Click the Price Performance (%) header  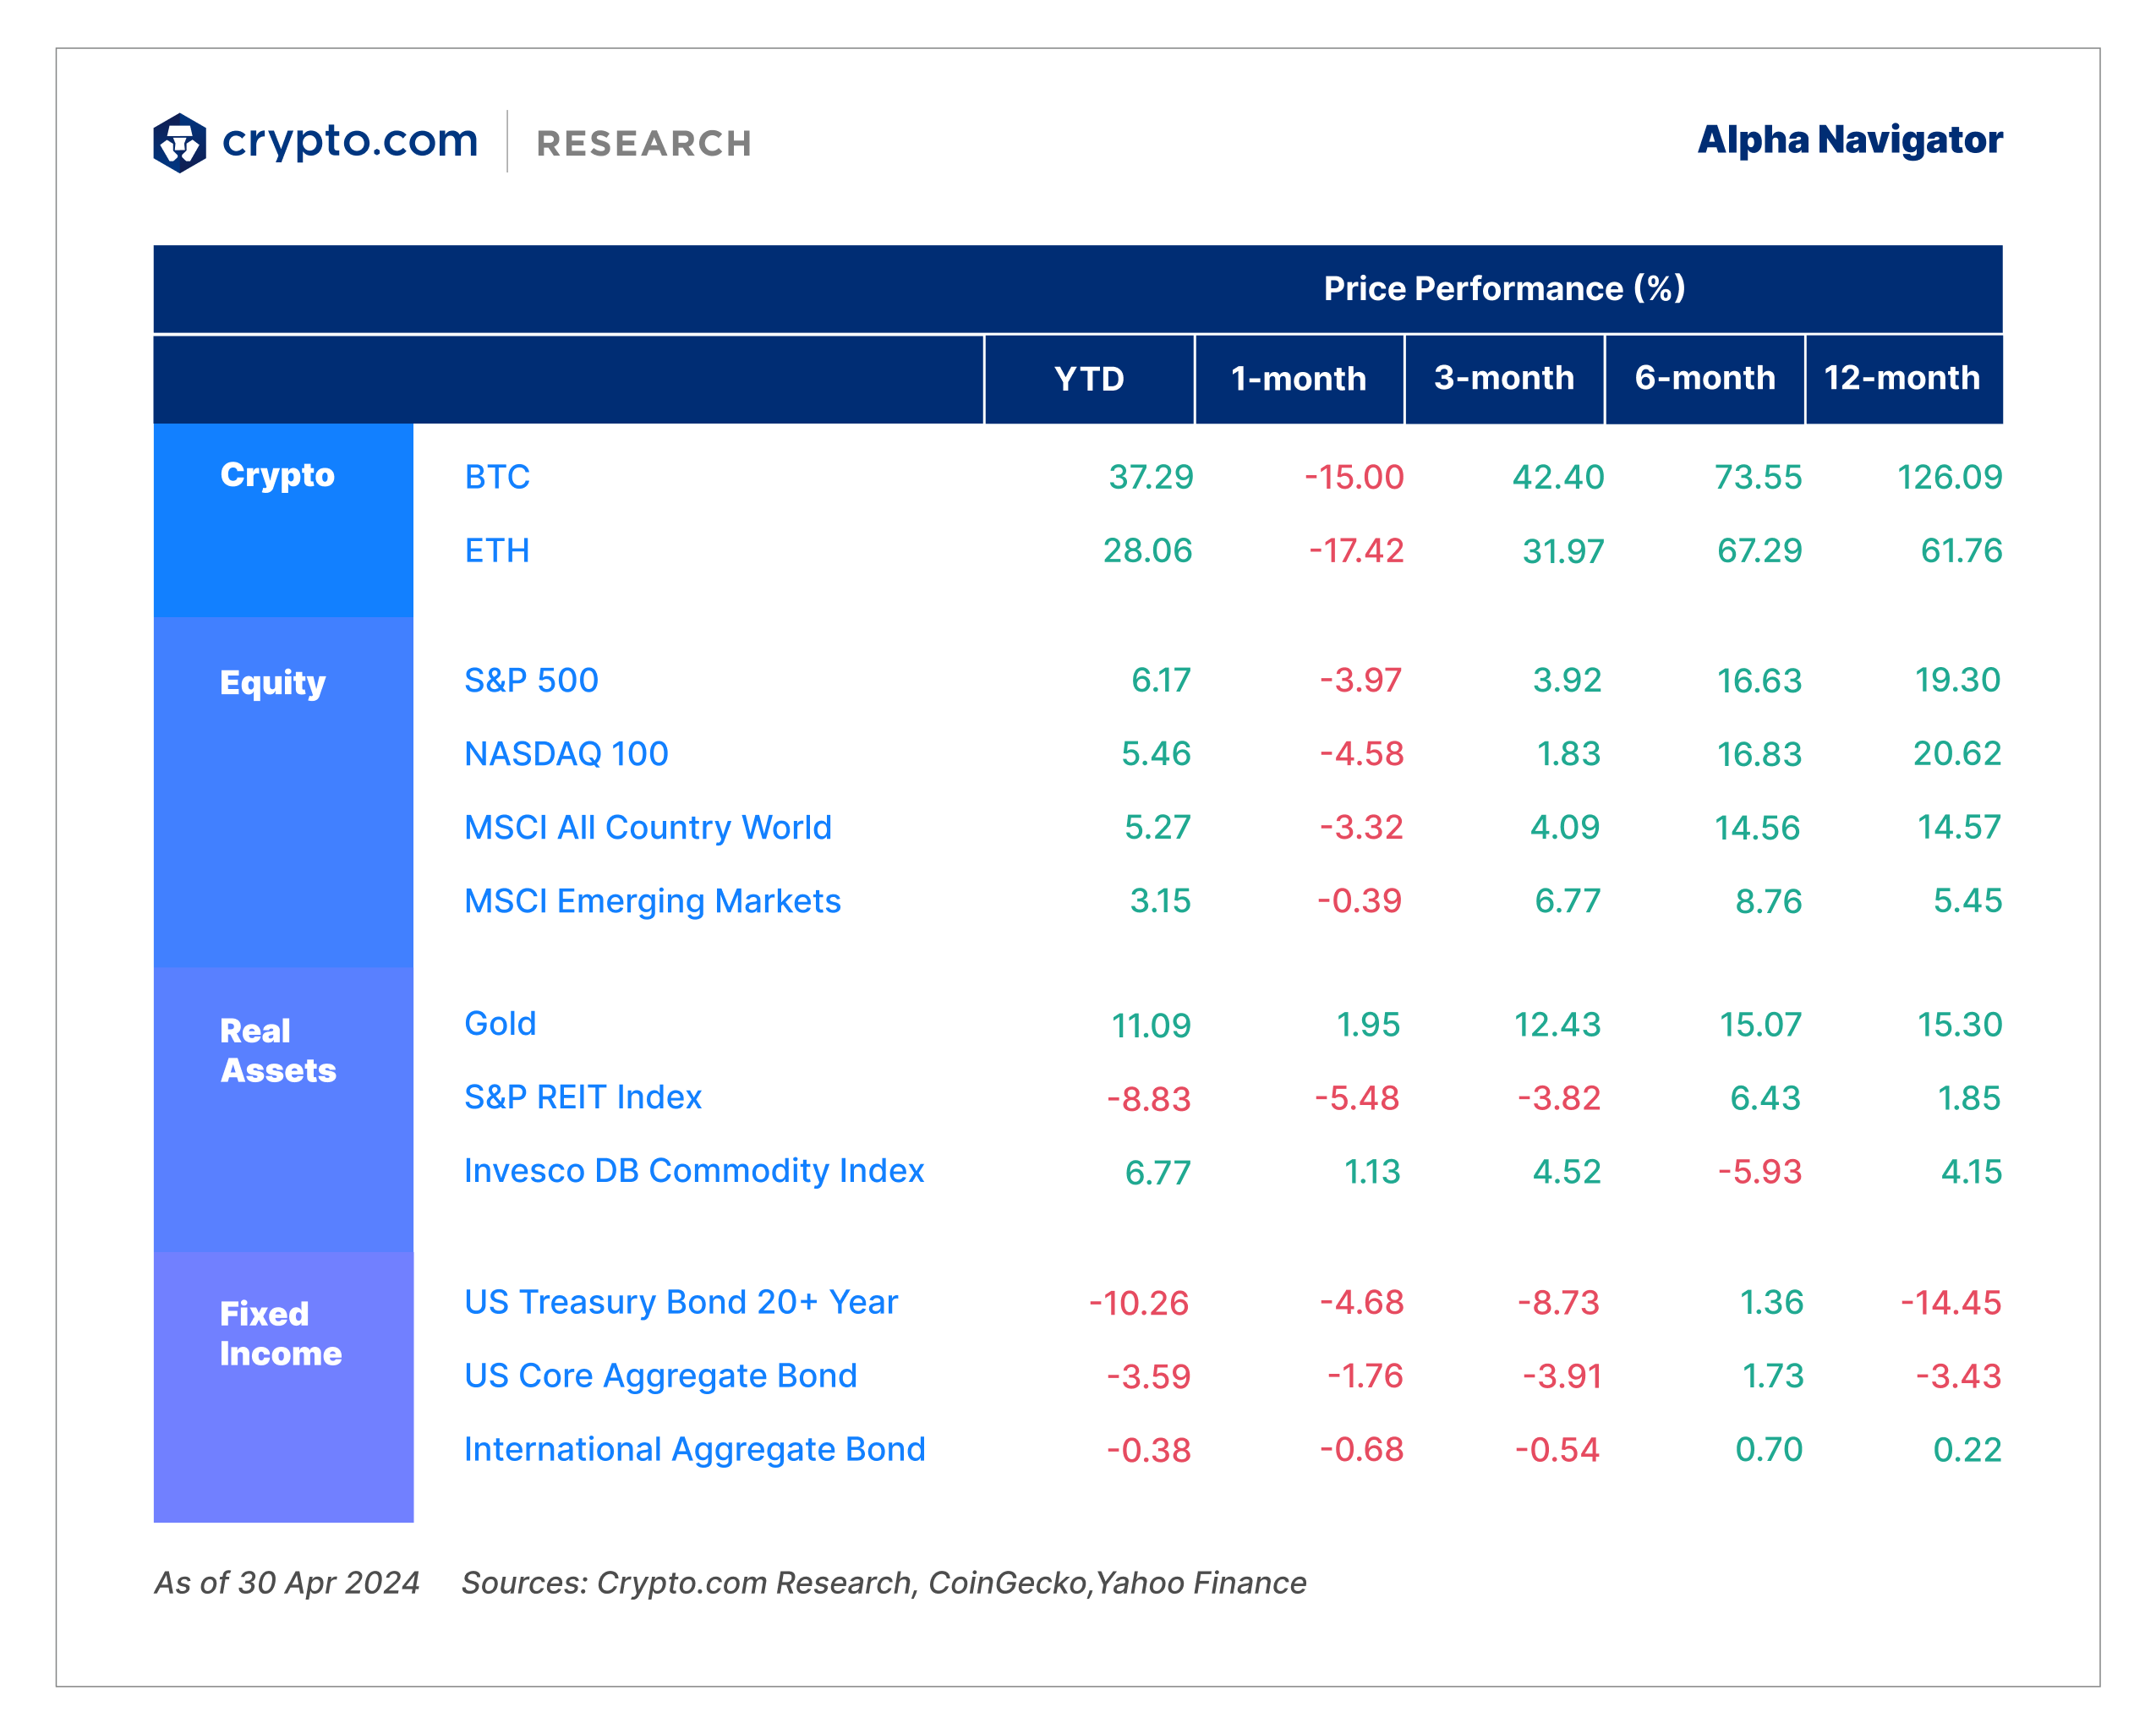pyautogui.click(x=1505, y=288)
